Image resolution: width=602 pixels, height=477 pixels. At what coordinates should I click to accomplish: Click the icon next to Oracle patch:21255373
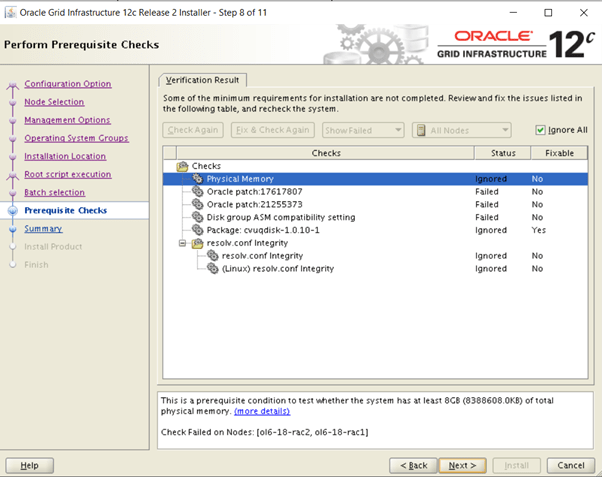click(198, 205)
